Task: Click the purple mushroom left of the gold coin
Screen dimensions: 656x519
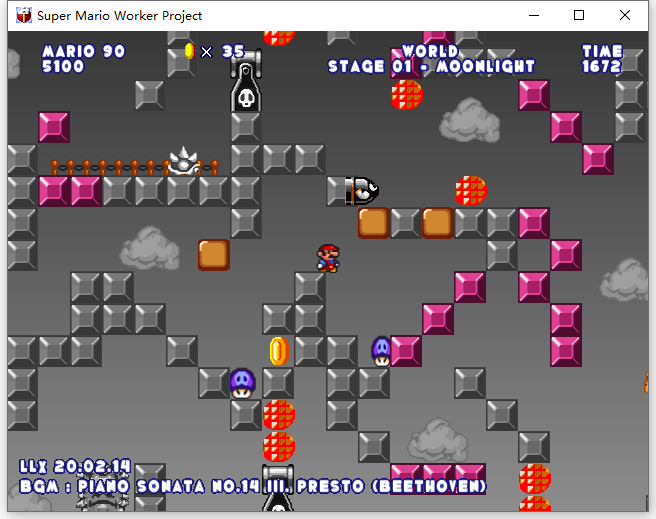Action: 243,383
